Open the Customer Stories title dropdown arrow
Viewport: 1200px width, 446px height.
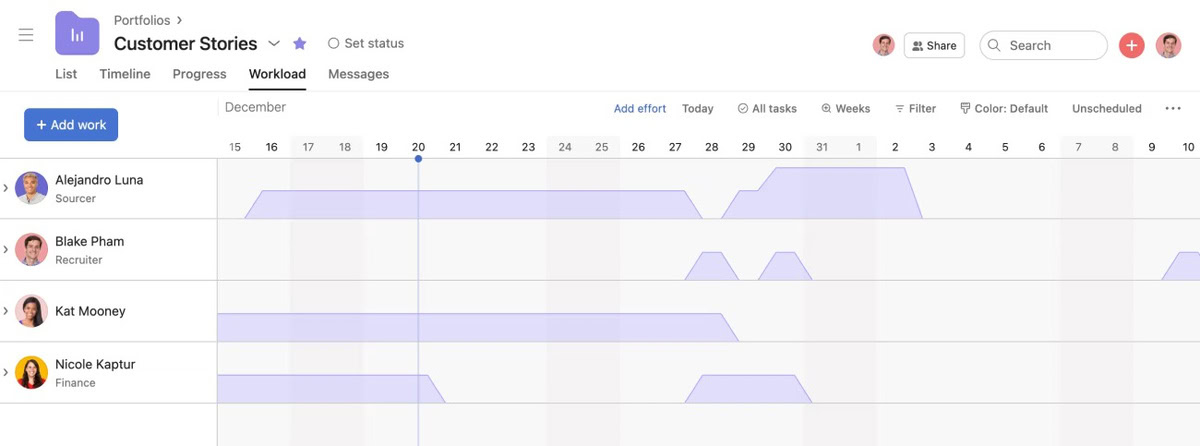pos(274,43)
